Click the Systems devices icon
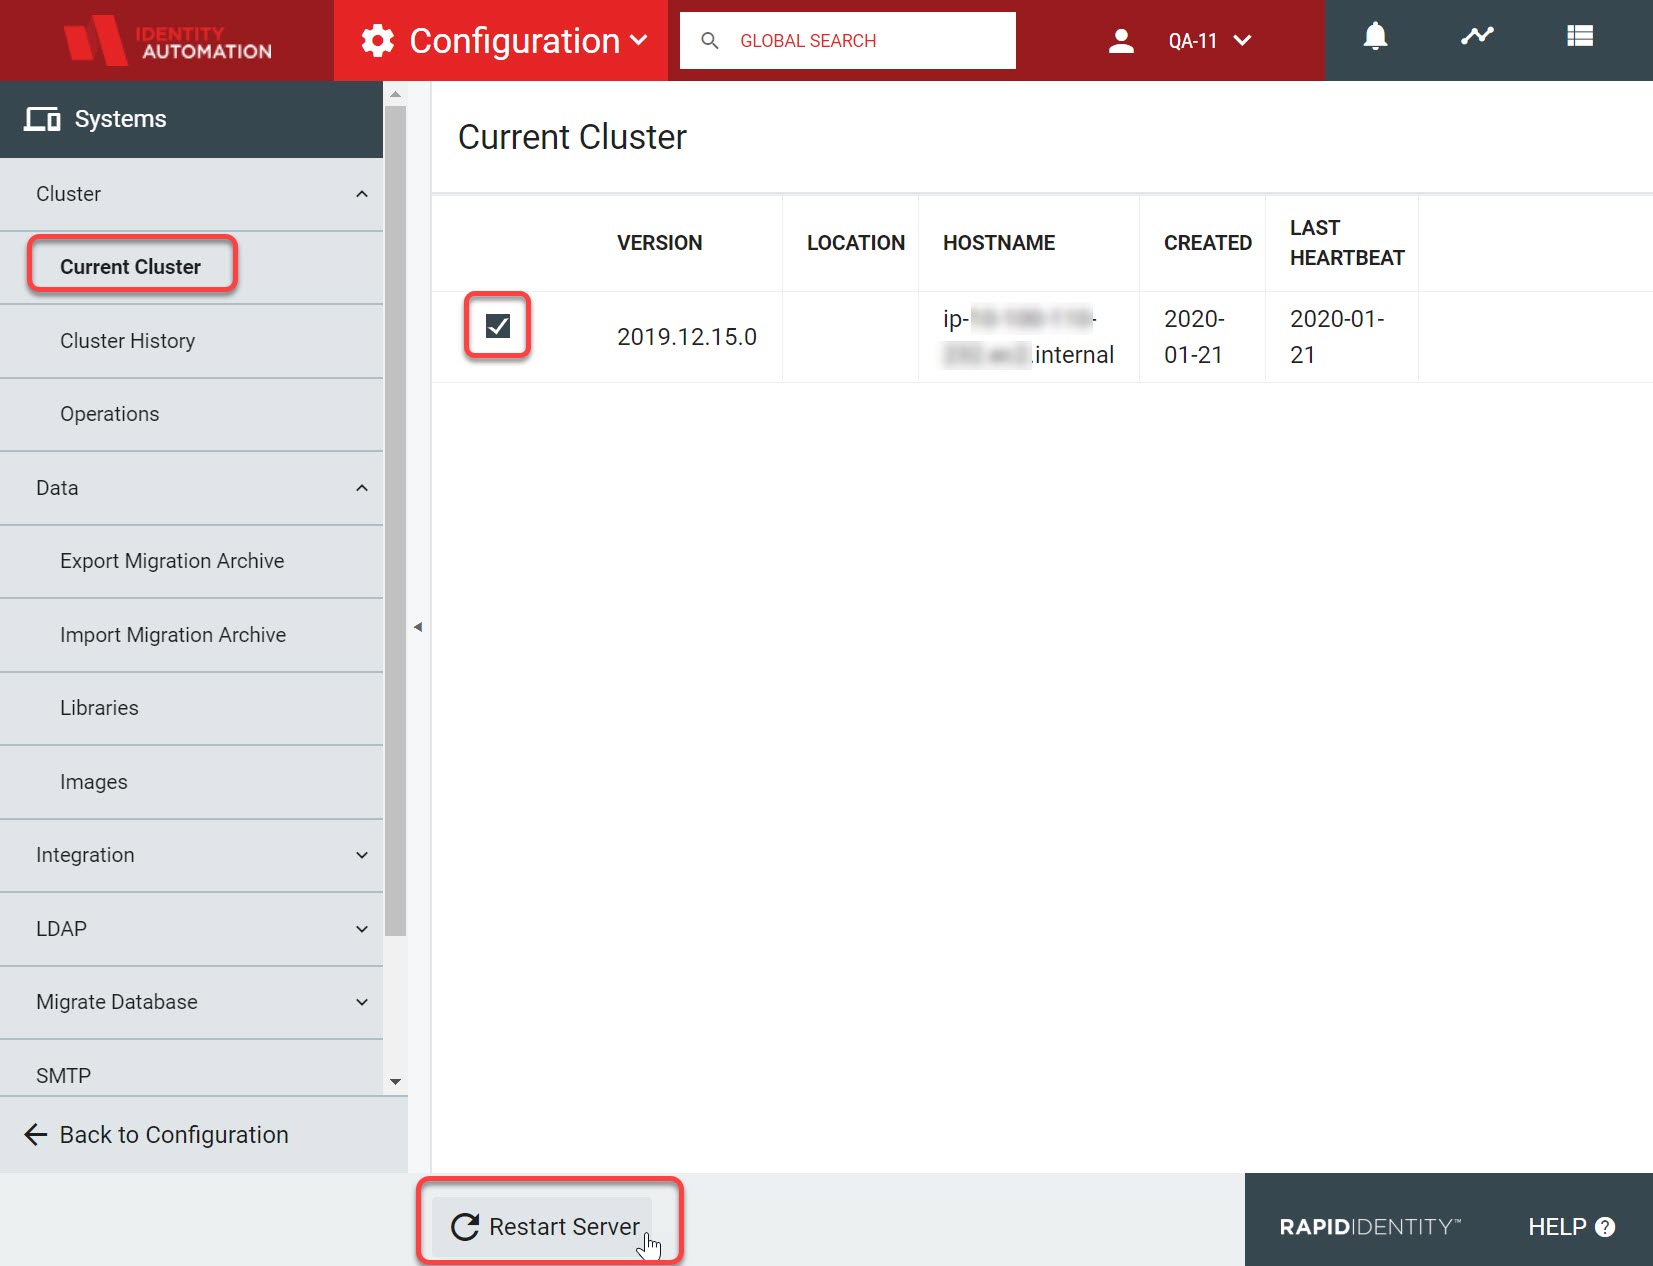The height and width of the screenshot is (1266, 1653). click(x=42, y=119)
